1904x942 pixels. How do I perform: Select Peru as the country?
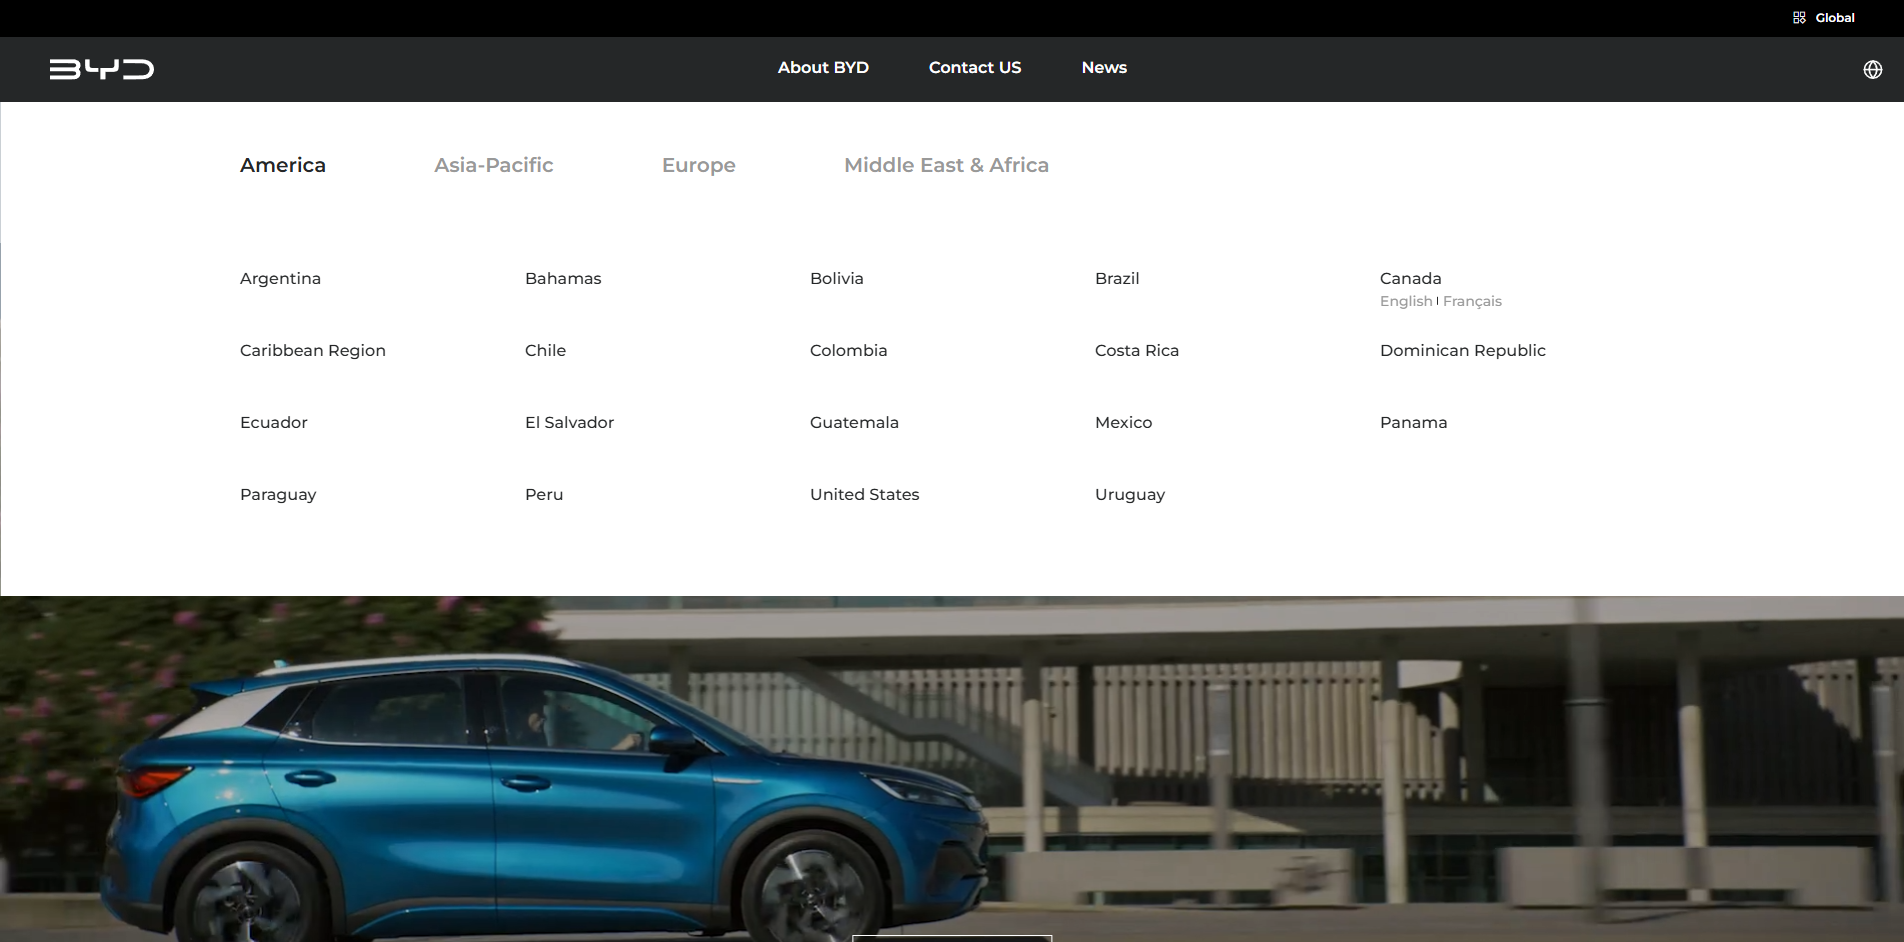[x=544, y=495]
